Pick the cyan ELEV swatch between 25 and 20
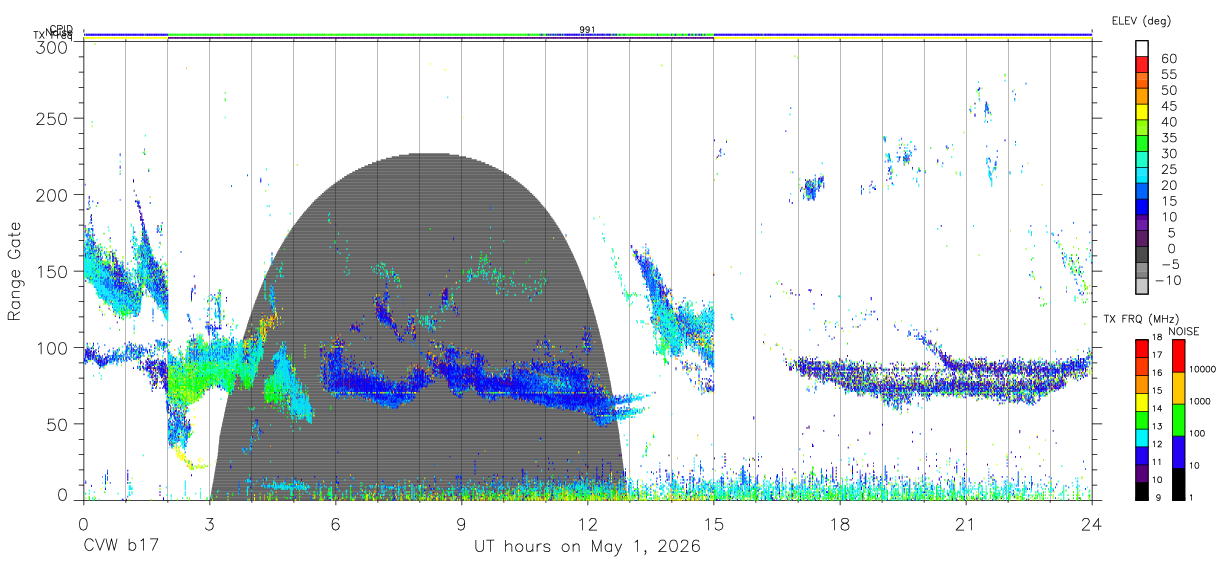Viewport: 1228px width, 567px height. [x=1142, y=177]
